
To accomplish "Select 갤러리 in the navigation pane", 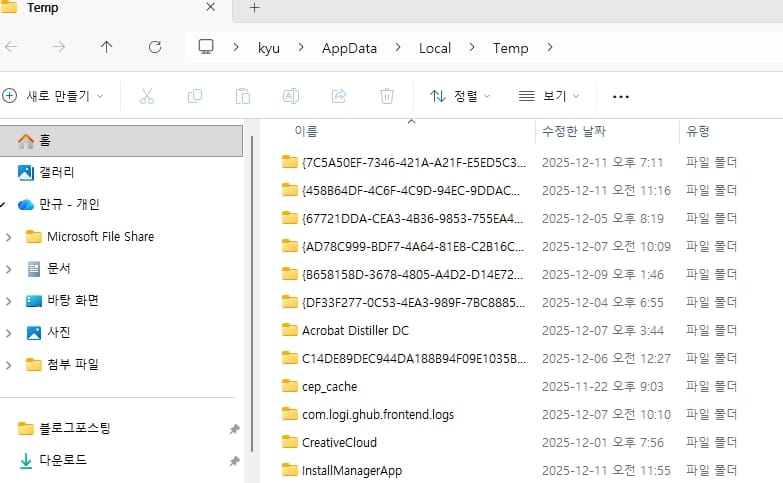I will 56,173.
